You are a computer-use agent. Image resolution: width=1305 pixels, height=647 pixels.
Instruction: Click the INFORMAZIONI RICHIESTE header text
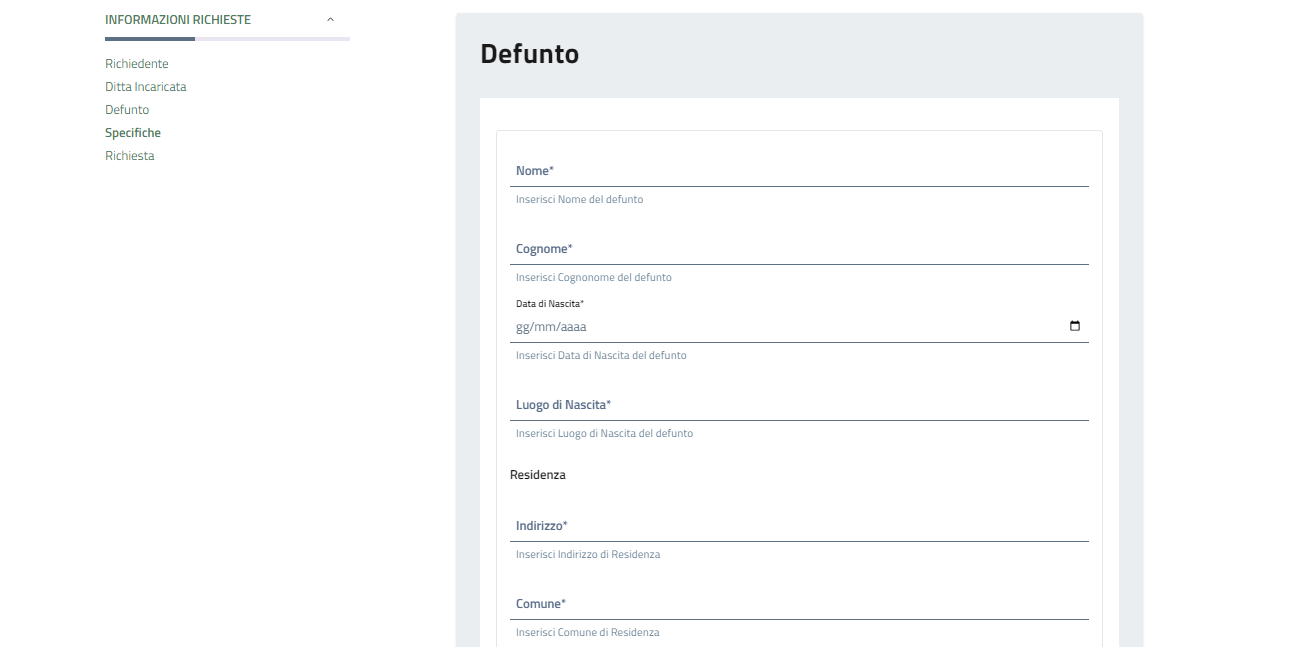click(x=178, y=20)
